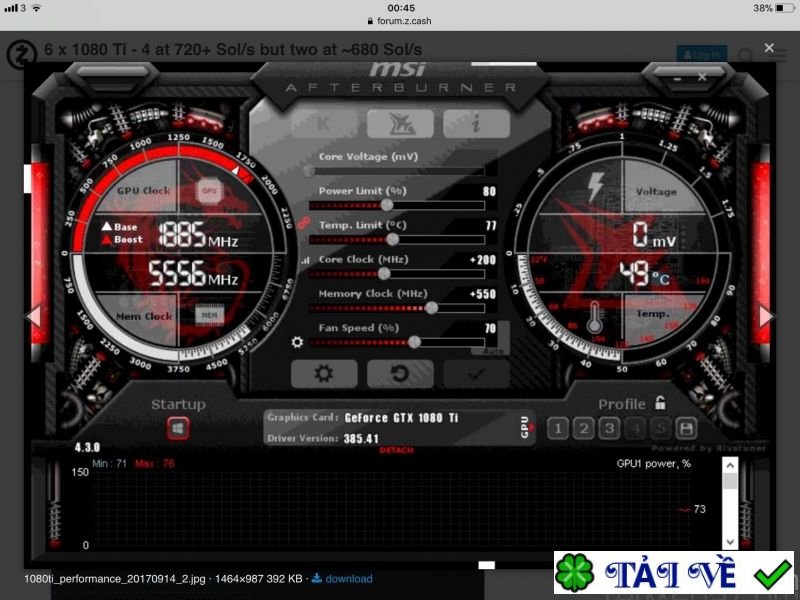This screenshot has height=600, width=800.
Task: Apply settings with checkmark button
Action: click(476, 373)
